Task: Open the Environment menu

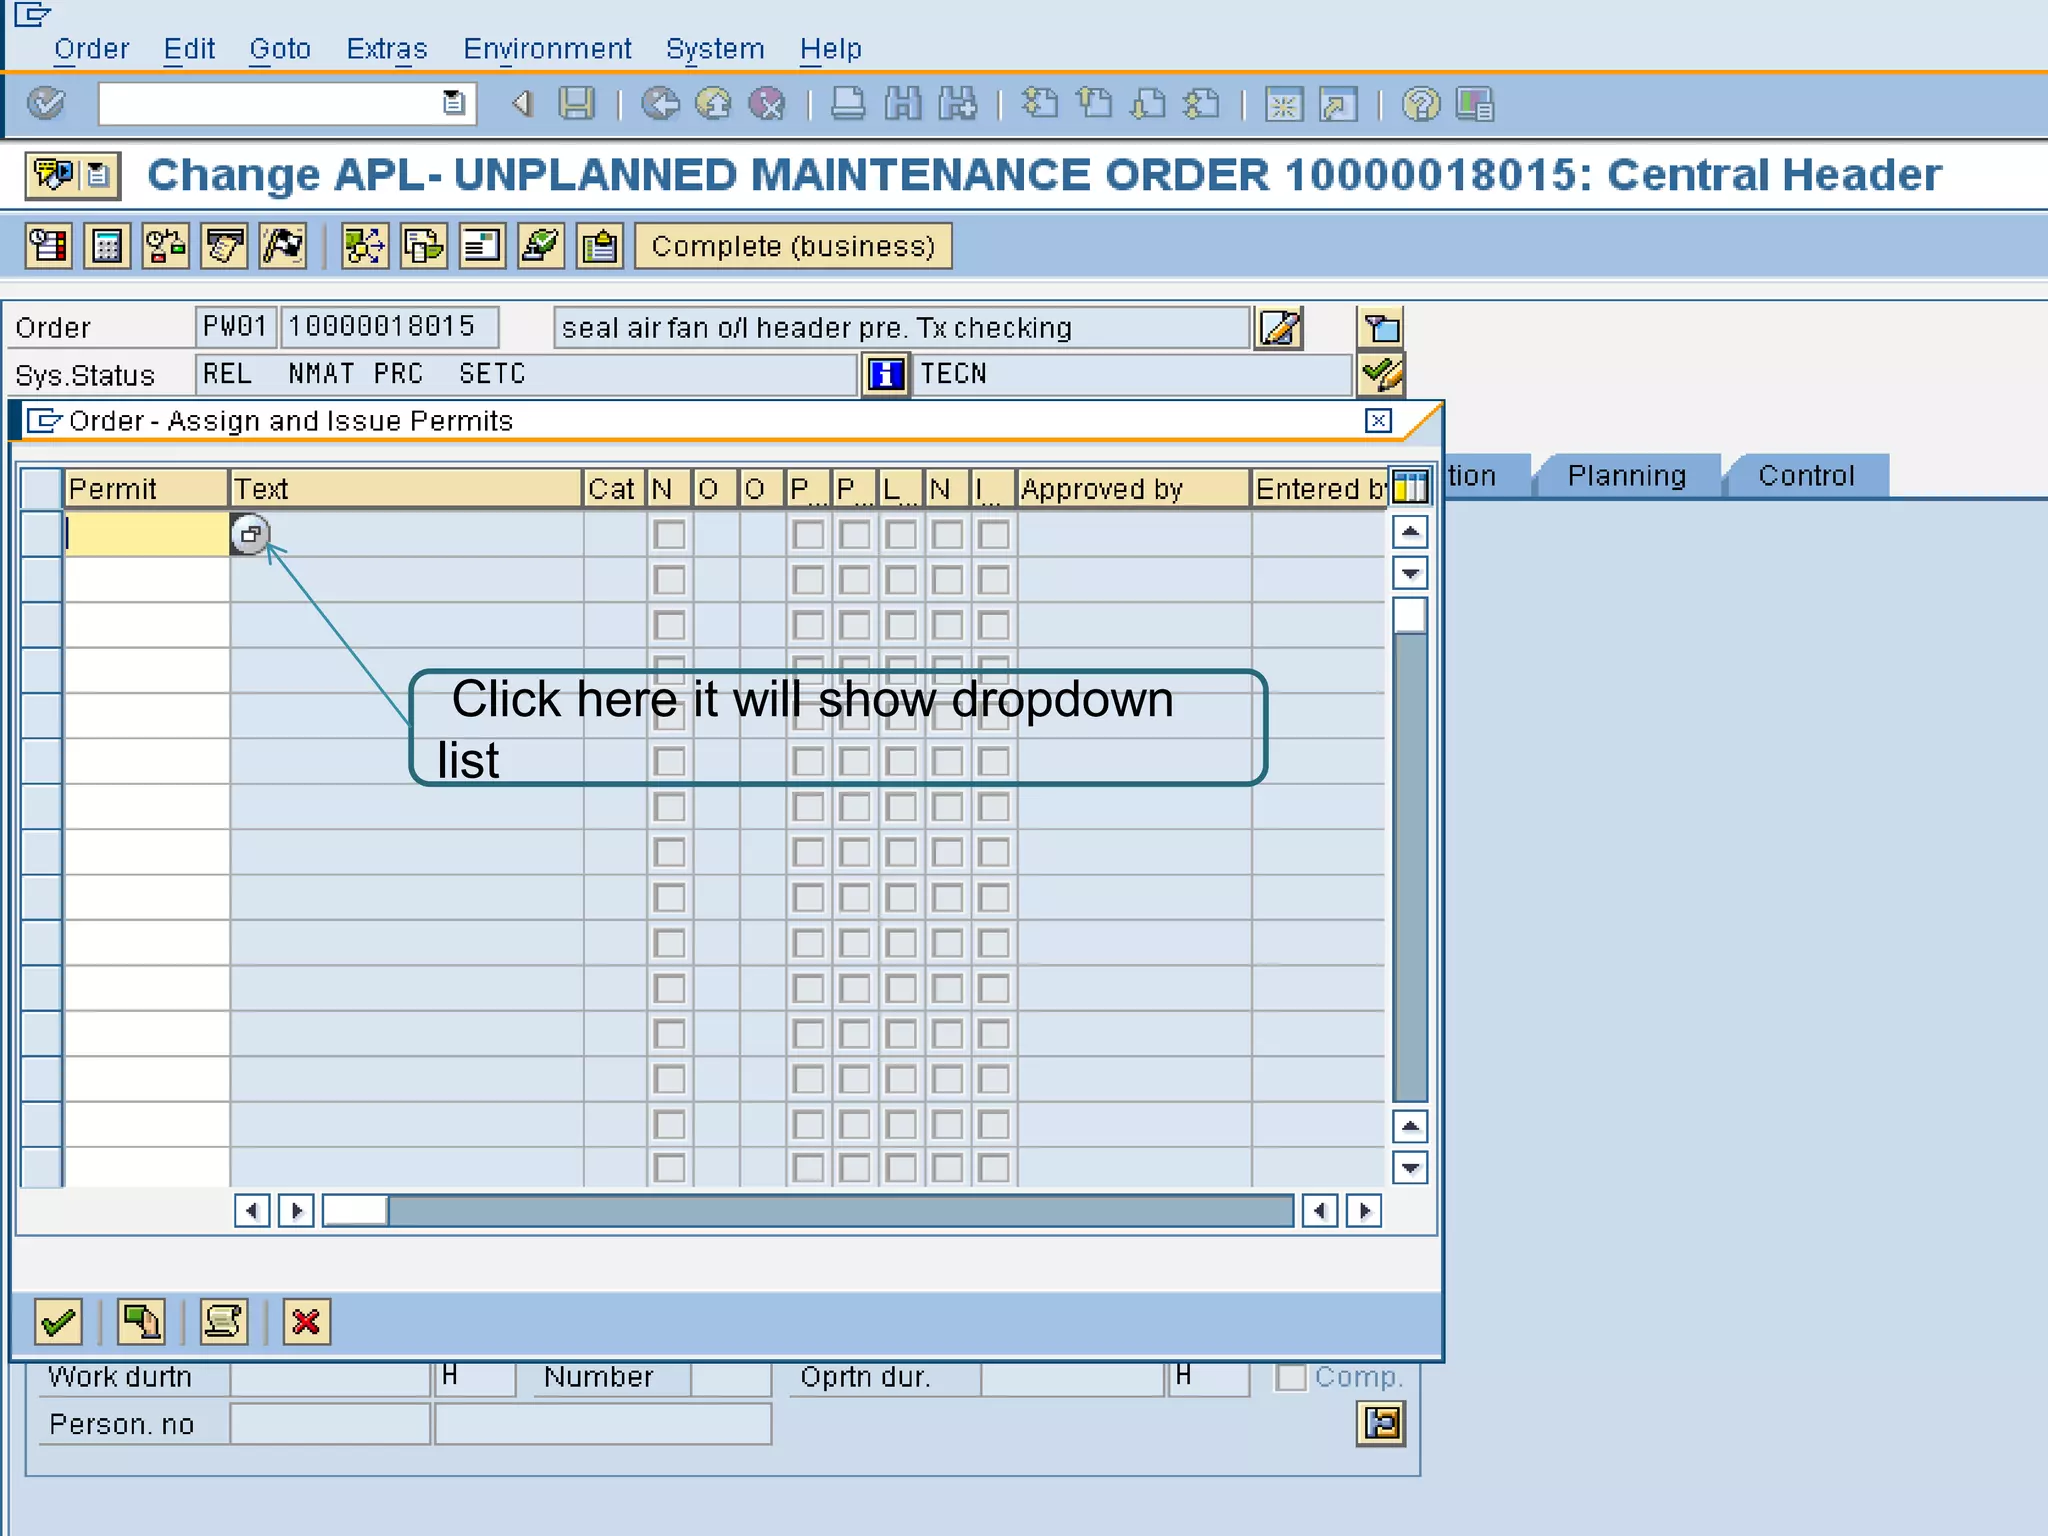Action: (547, 48)
